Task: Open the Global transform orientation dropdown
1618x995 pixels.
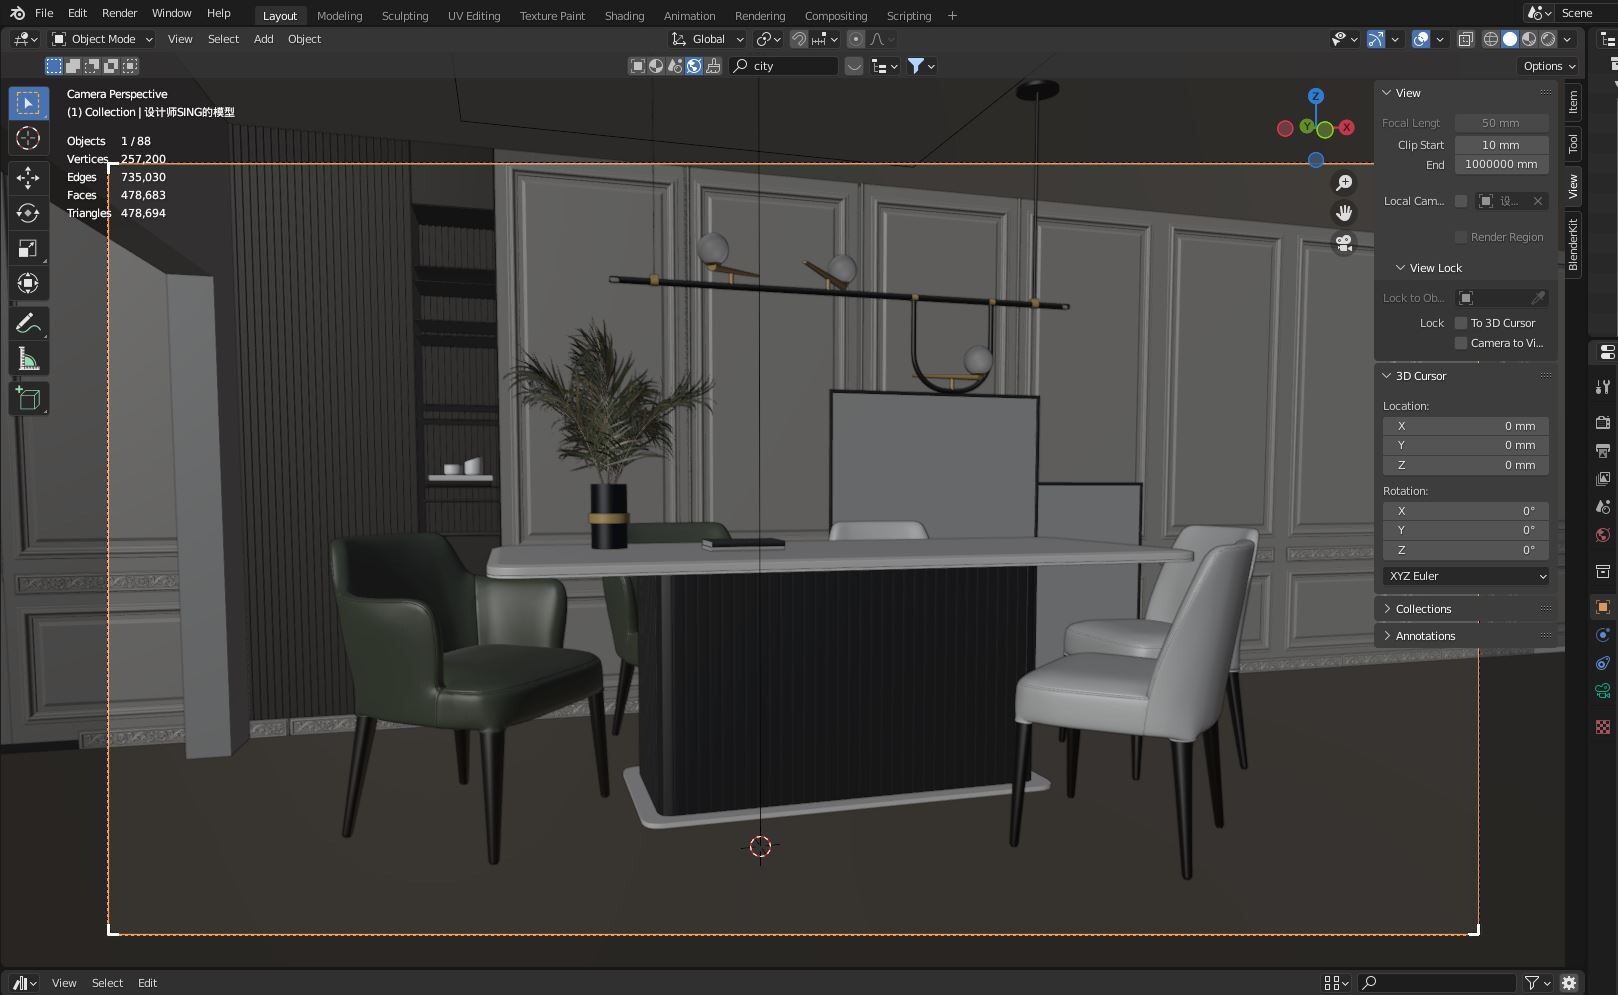Action: 707,39
